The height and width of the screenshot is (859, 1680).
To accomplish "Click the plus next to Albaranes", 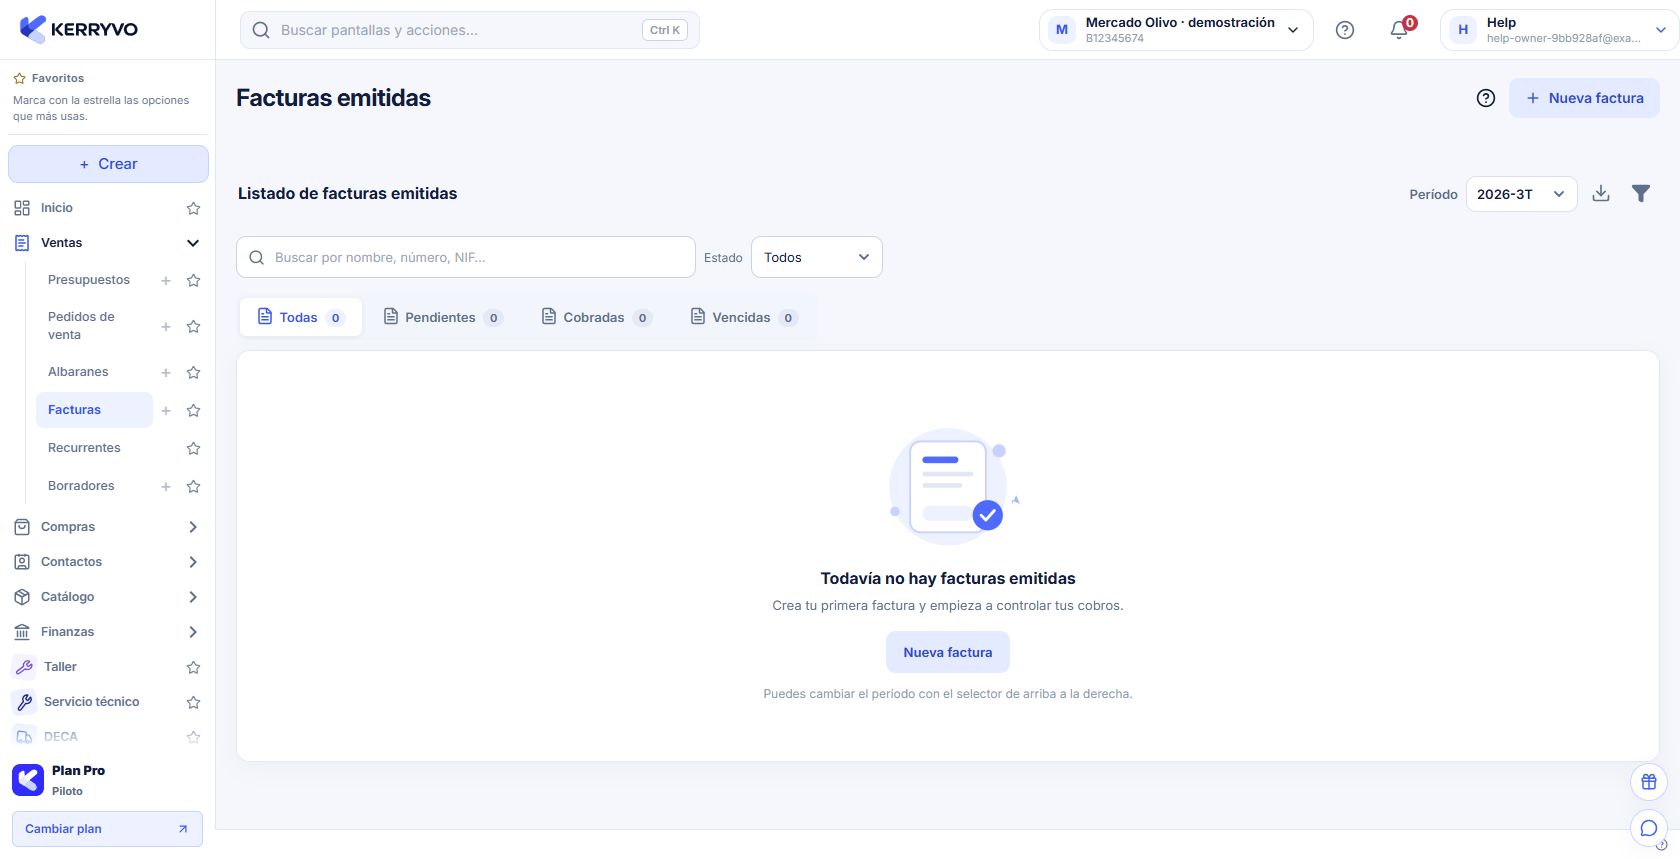I will [x=166, y=373].
